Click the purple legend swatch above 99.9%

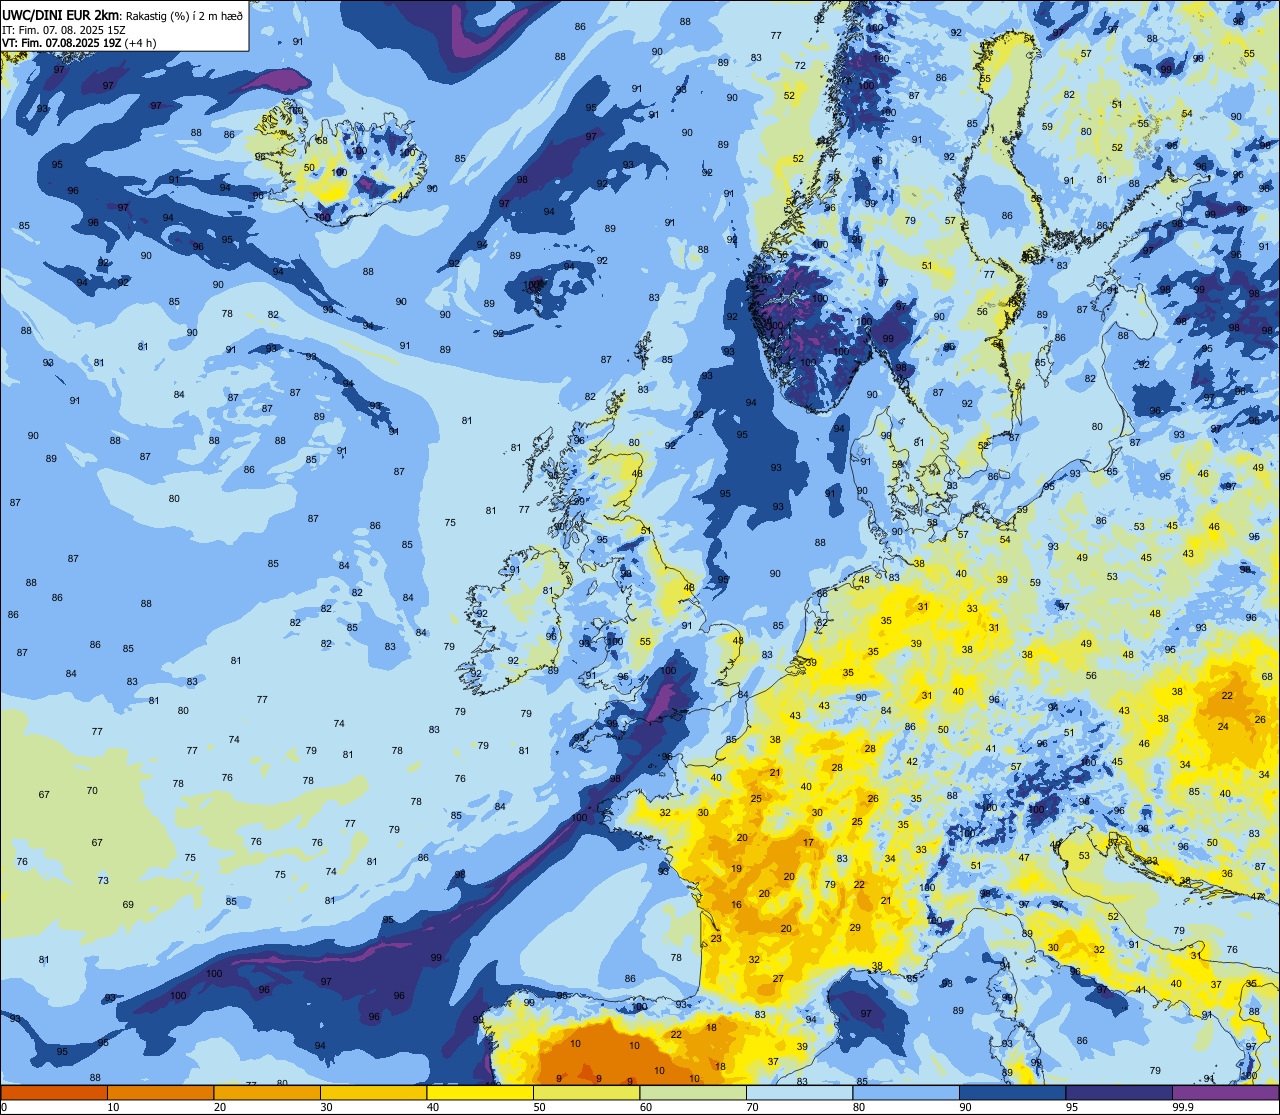[x=1225, y=1092]
